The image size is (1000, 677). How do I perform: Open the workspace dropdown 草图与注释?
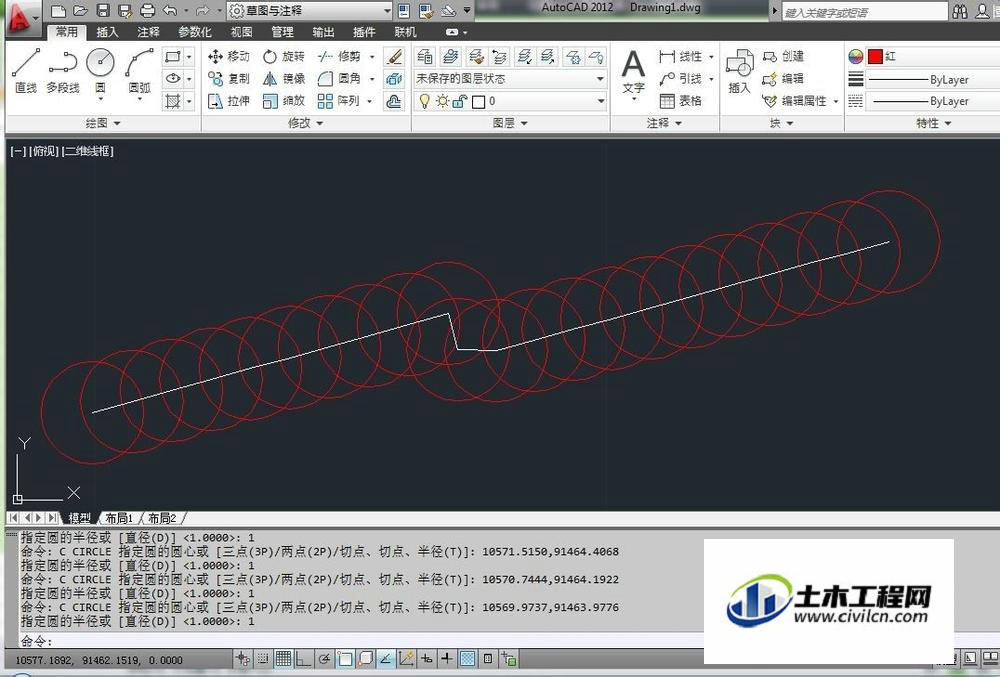(310, 11)
